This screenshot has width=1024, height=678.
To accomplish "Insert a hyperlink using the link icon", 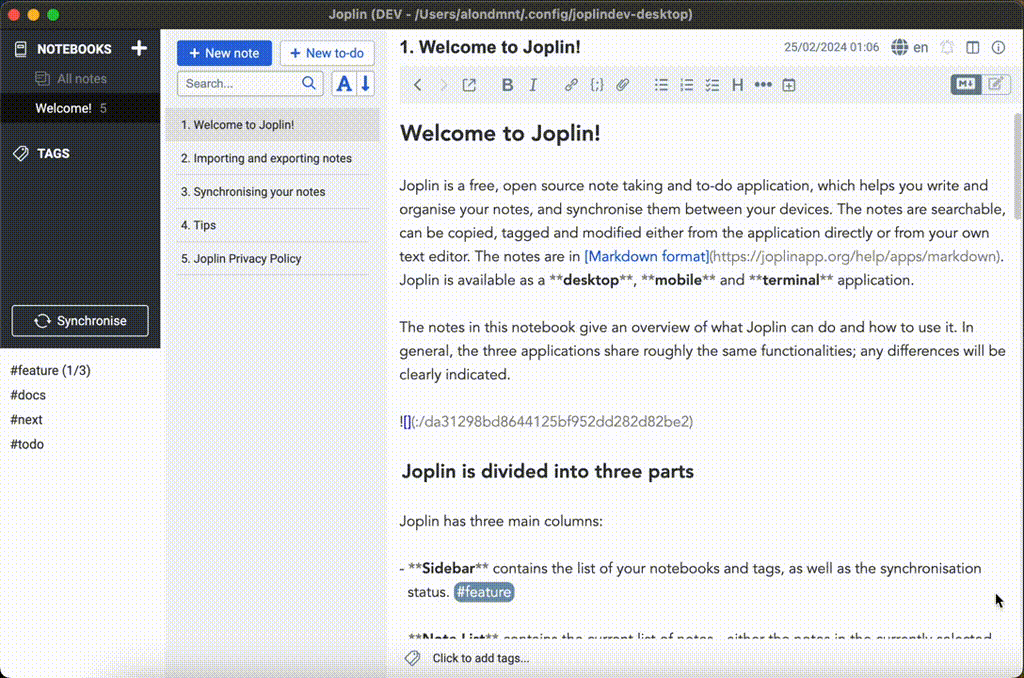I will pos(571,85).
